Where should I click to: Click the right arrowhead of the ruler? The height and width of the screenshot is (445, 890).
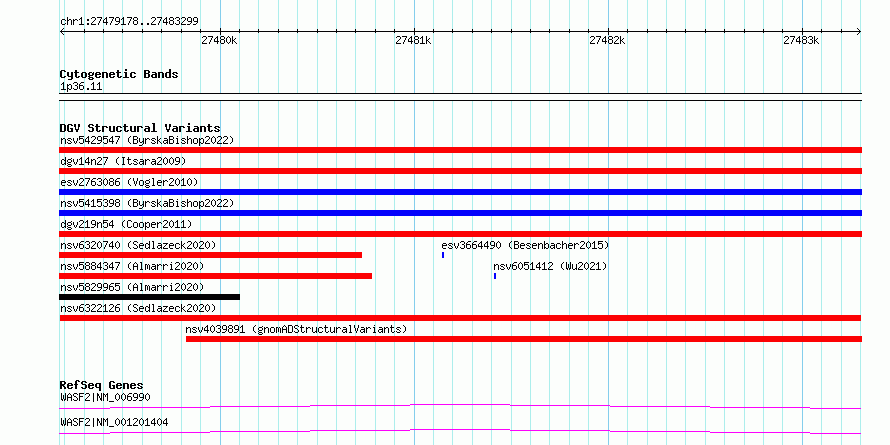[859, 31]
